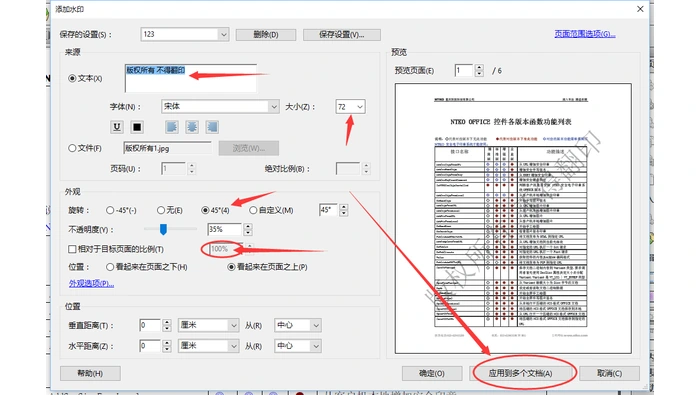Open 外观选项(P)... link

[x=91, y=283]
